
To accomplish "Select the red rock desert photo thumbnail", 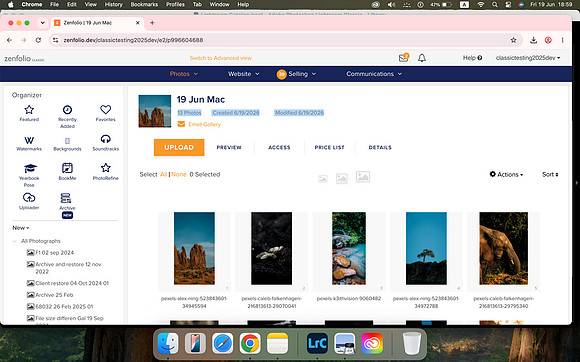I will coord(194,248).
